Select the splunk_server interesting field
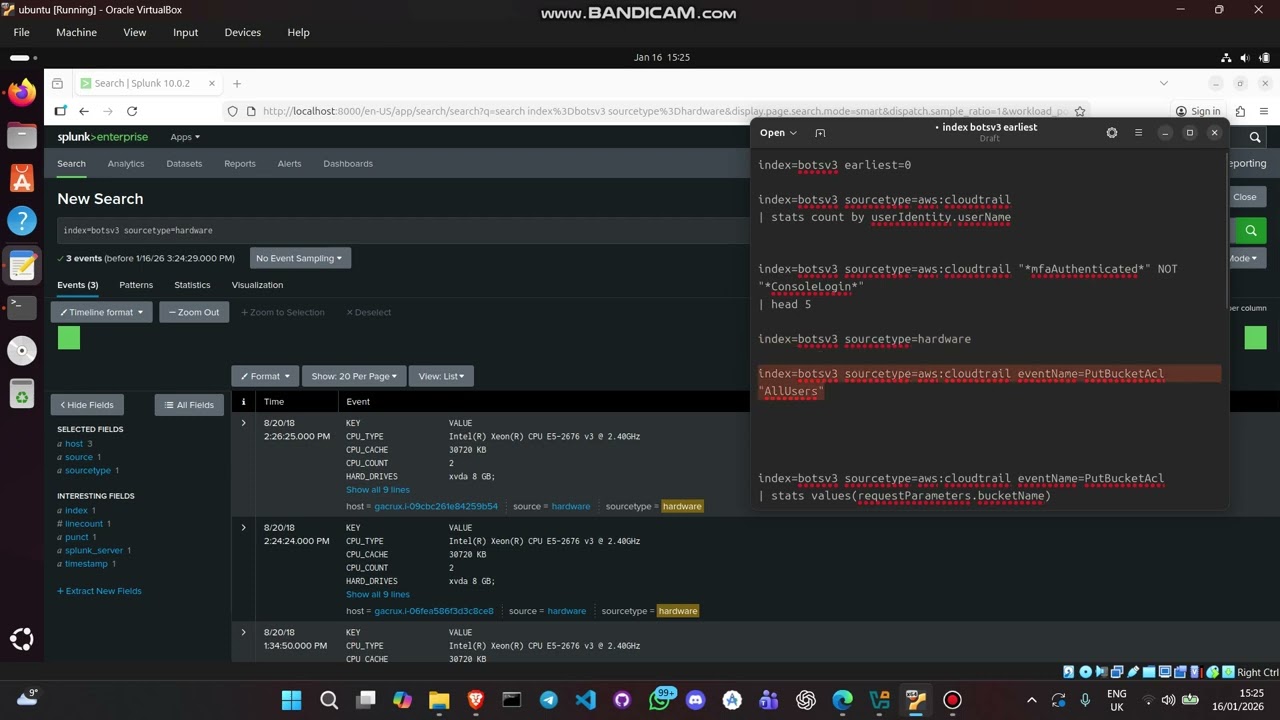This screenshot has width=1280, height=720. [x=94, y=550]
